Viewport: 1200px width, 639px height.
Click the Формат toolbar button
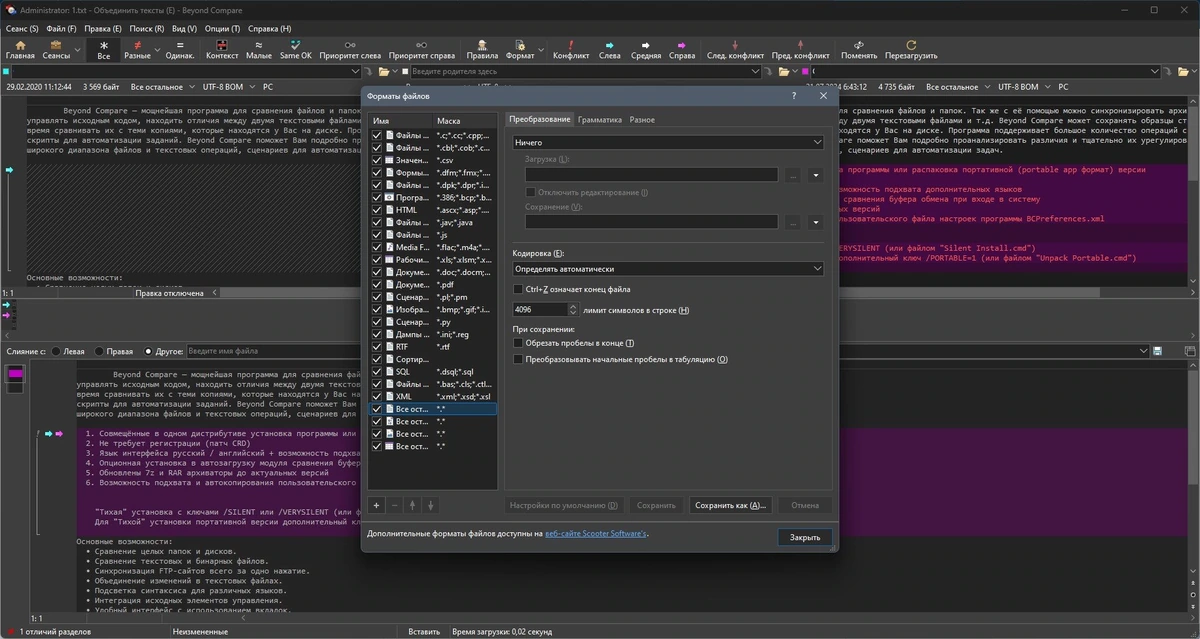[520, 50]
